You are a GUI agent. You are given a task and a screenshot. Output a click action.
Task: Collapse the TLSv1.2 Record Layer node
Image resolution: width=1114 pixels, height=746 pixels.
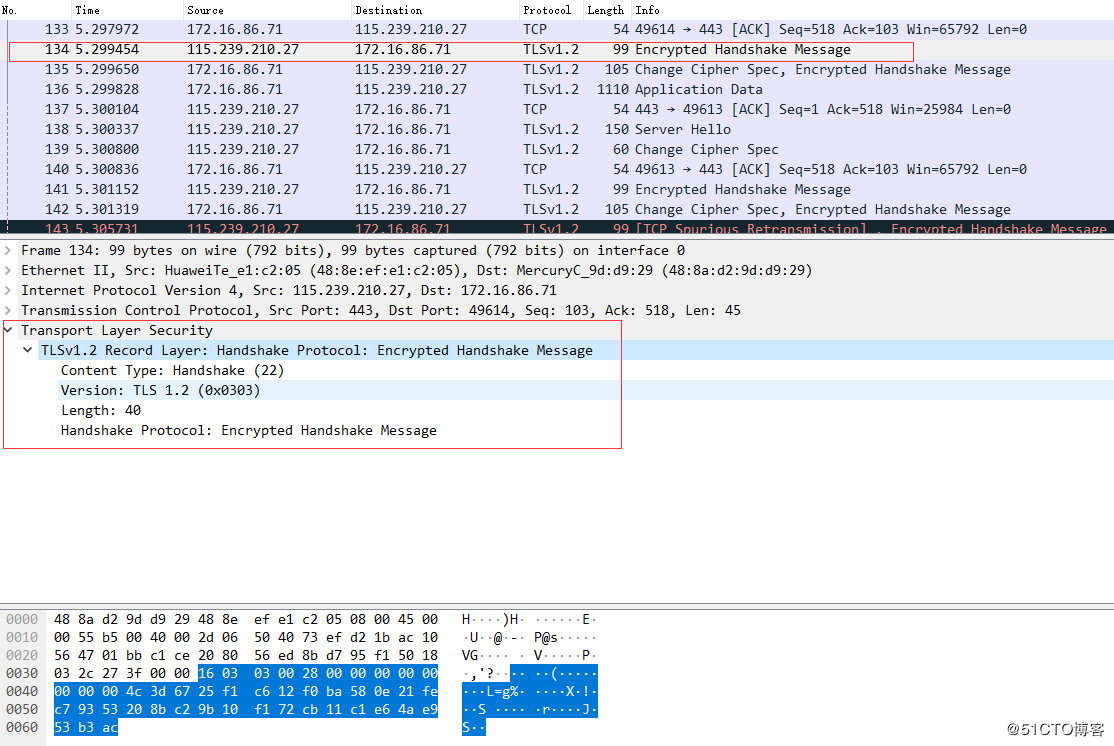28,350
